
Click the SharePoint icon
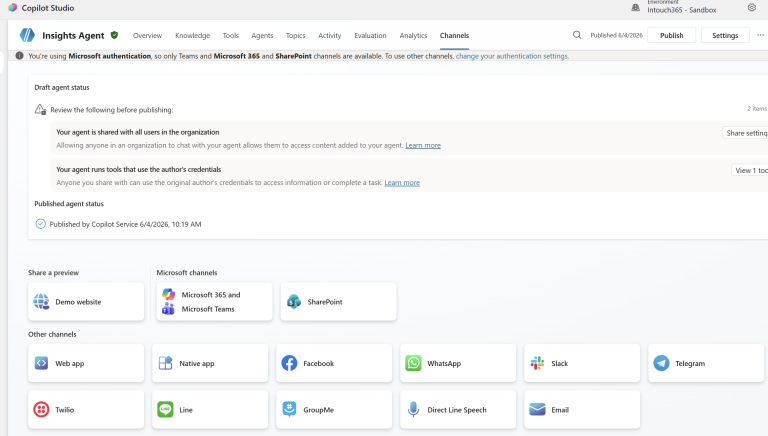294,302
